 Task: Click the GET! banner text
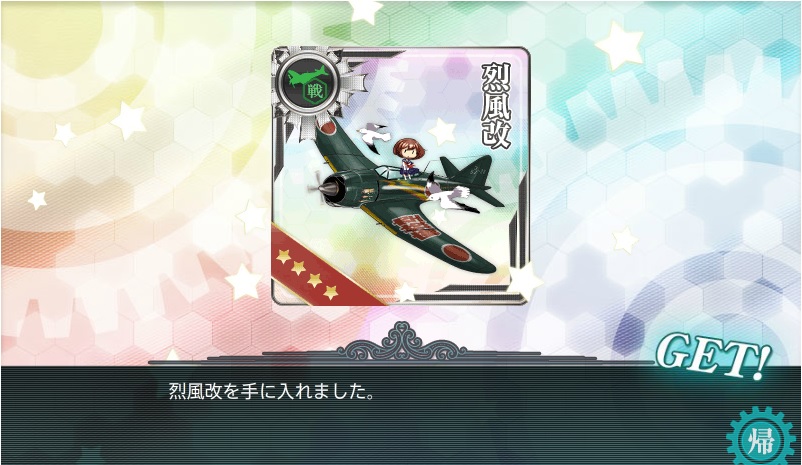[713, 356]
